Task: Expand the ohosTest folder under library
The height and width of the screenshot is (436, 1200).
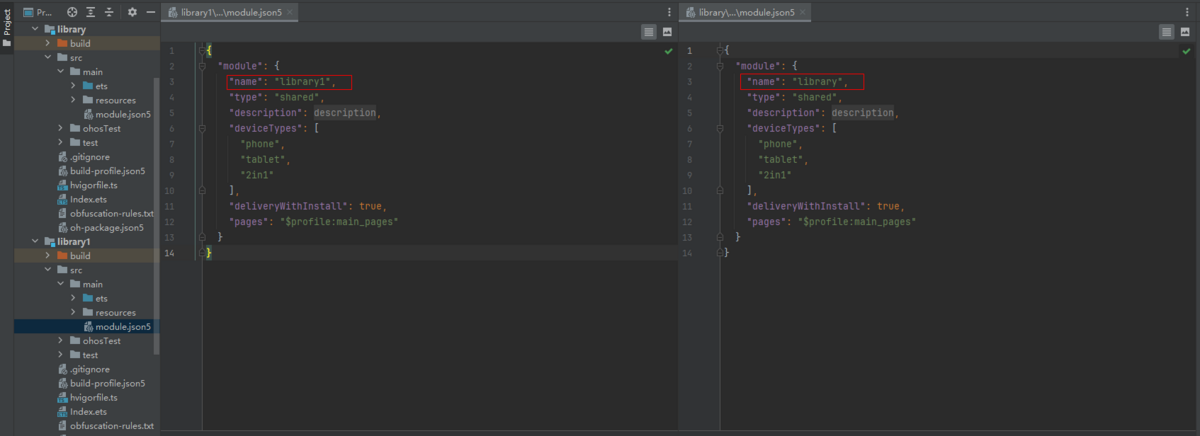Action: point(61,129)
